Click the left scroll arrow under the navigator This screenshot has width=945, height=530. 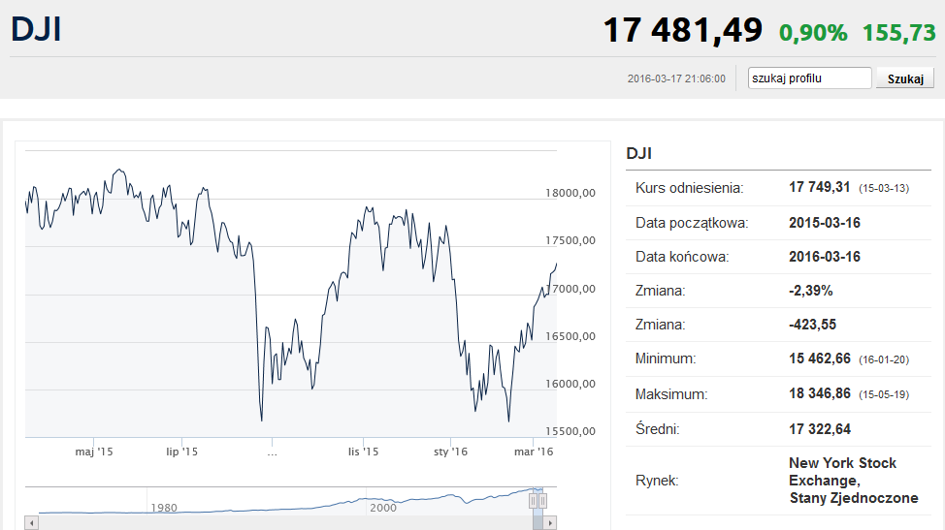click(x=30, y=523)
